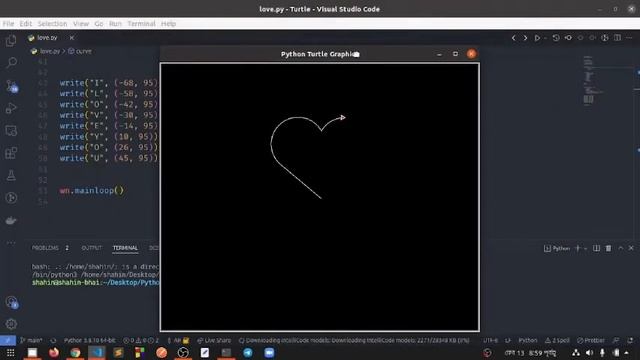The image size is (640, 360).
Task: Open the applications grid launcher
Action: click(11, 353)
